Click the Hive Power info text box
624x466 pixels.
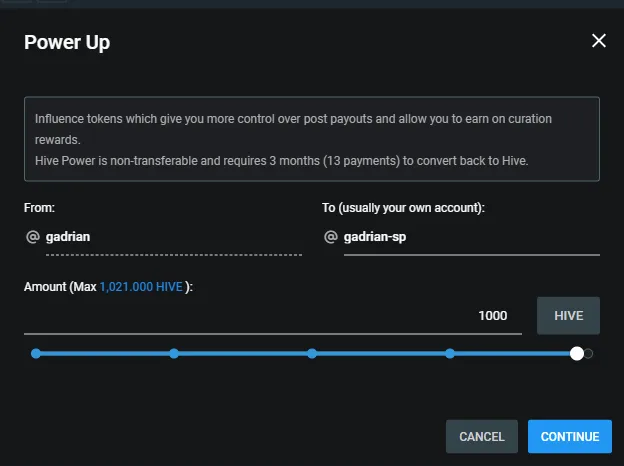[x=312, y=139]
